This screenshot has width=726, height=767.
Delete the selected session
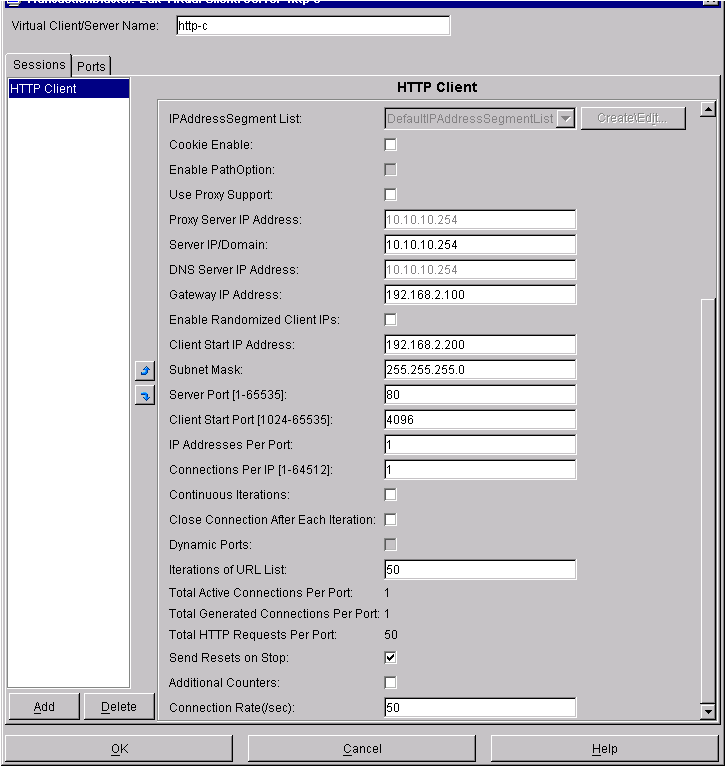119,706
